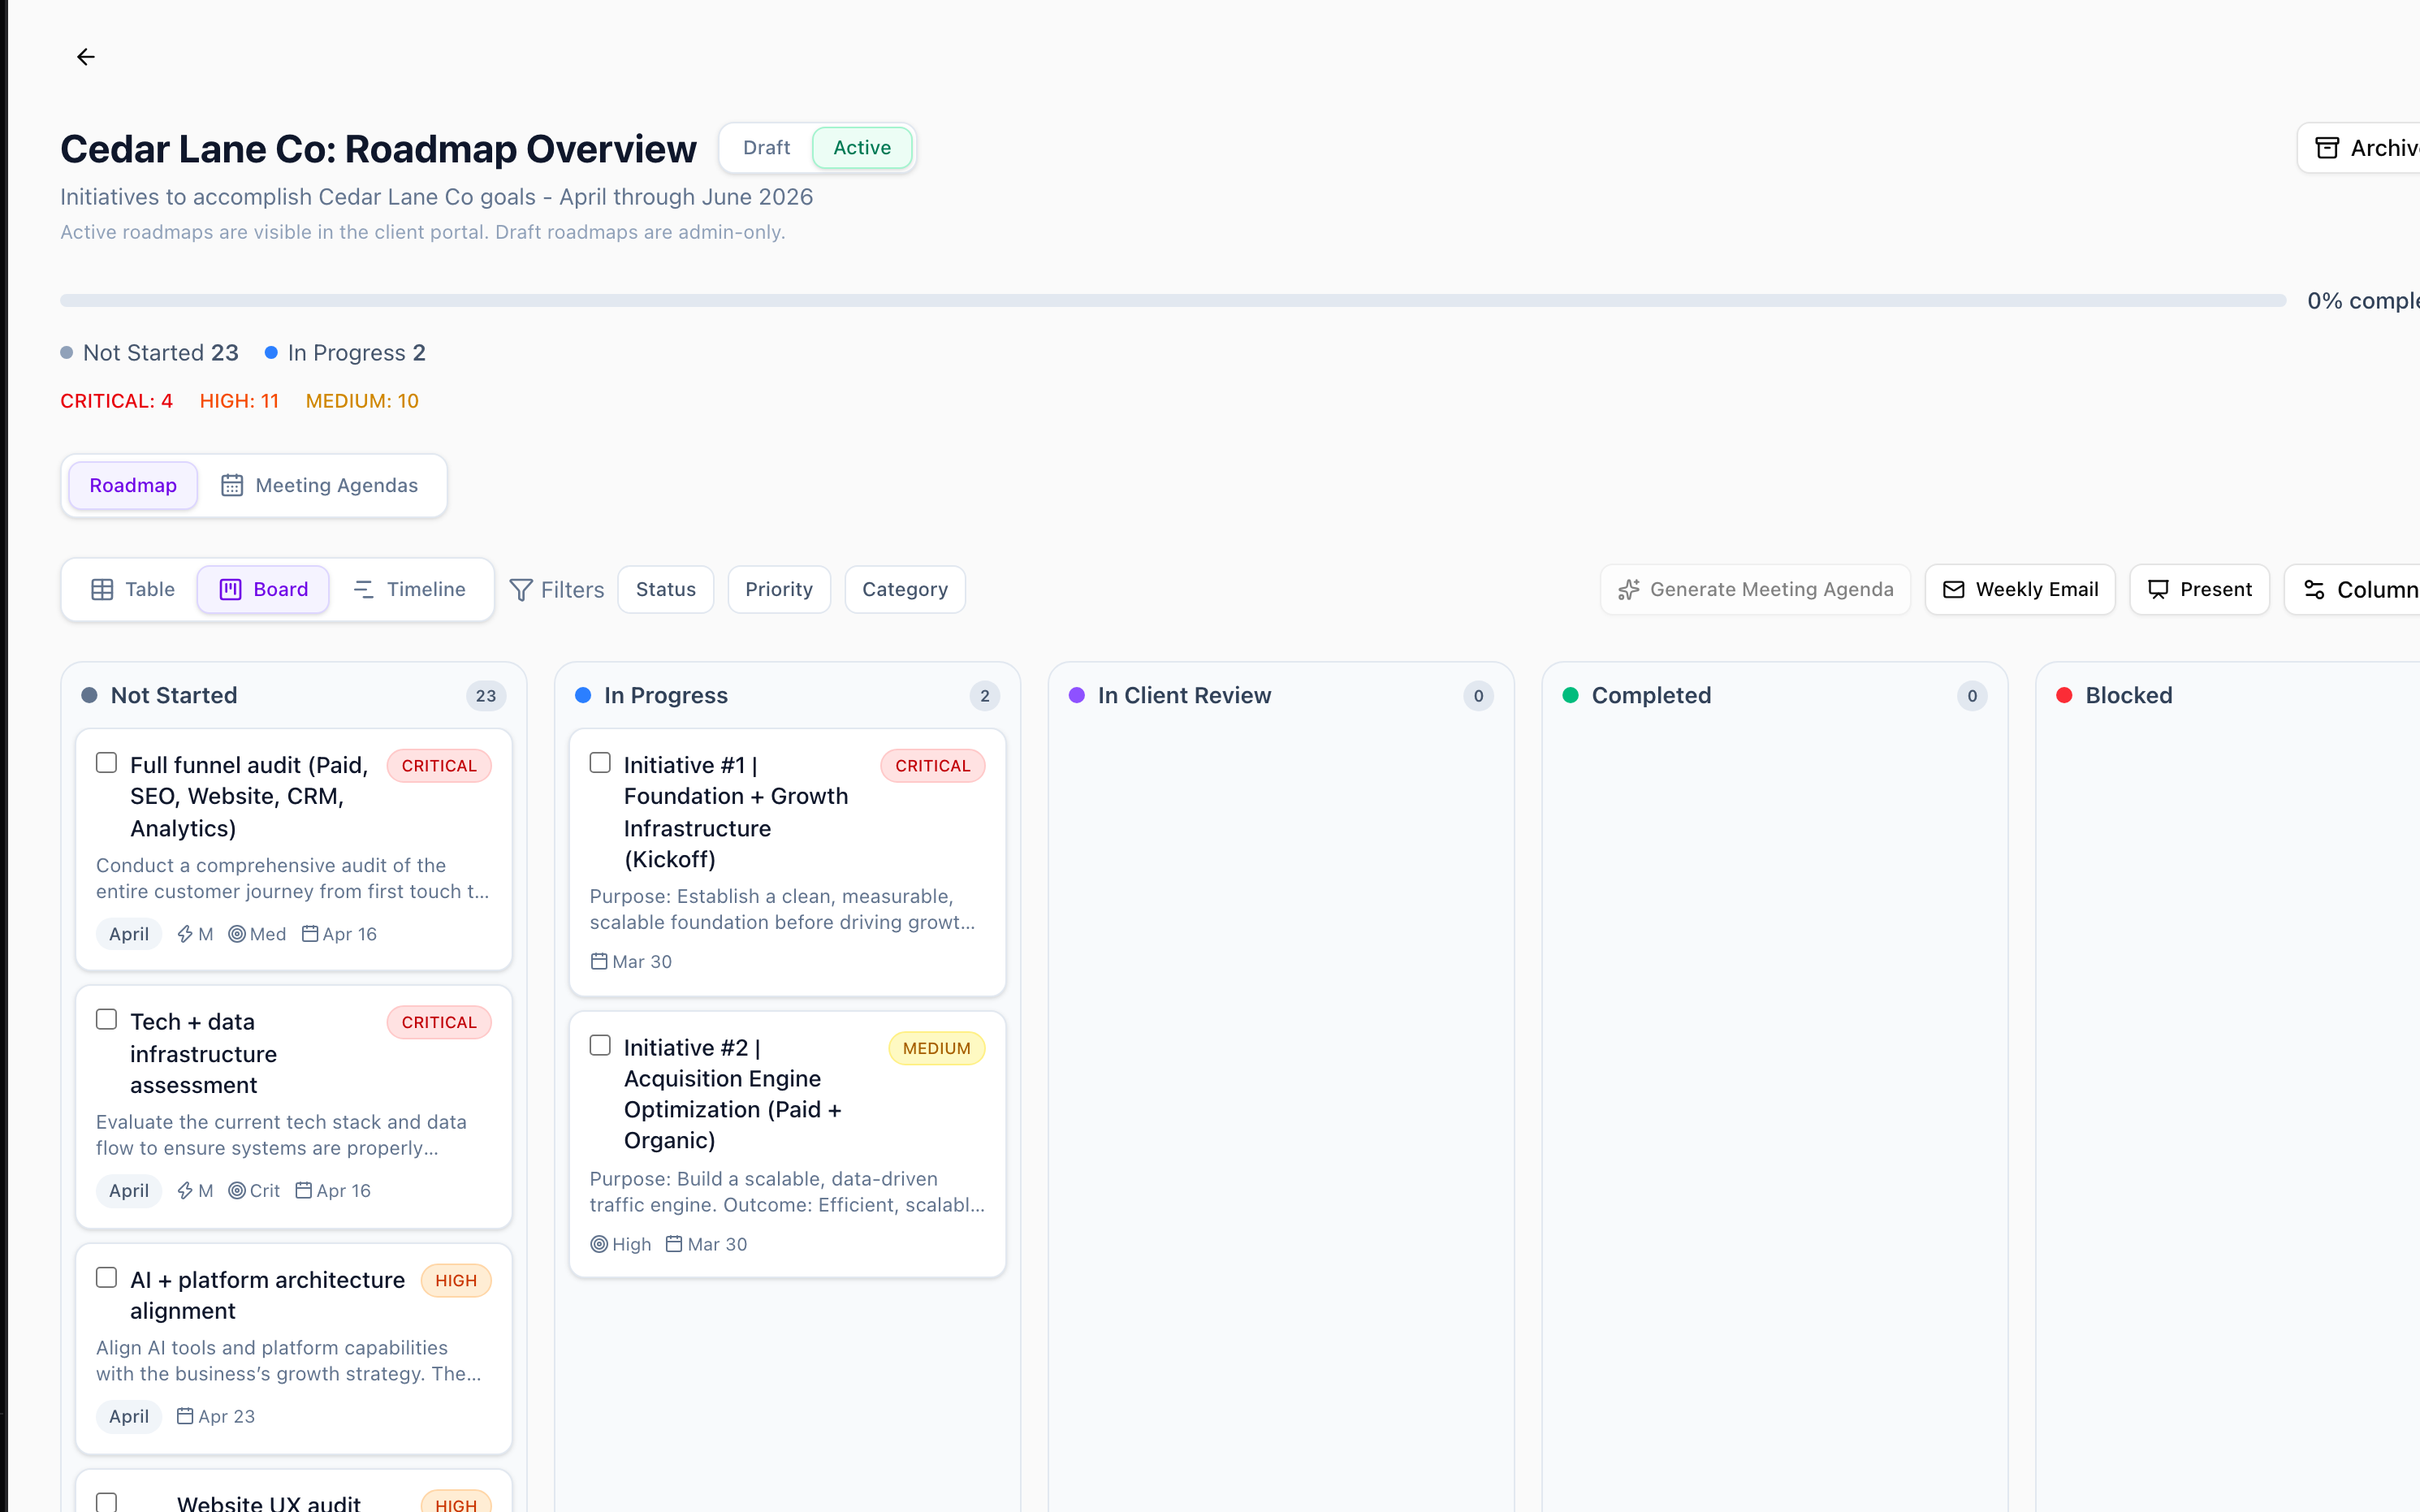Viewport: 2420px width, 1512px height.
Task: Click the April tag on Tech + data card
Action: click(x=129, y=1191)
